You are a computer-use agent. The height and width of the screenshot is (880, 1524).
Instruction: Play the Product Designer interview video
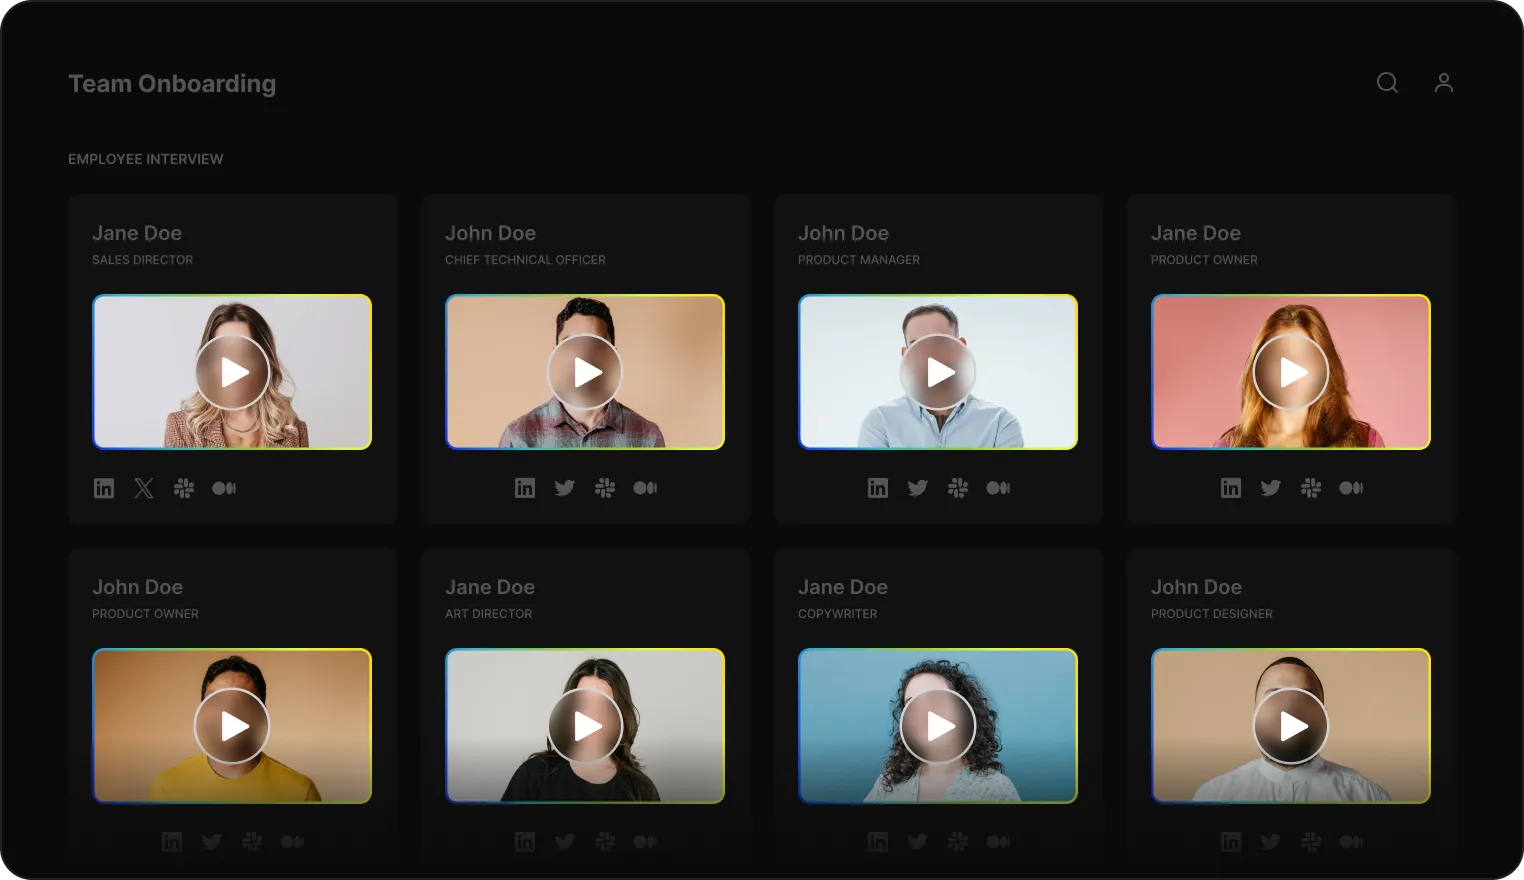click(1291, 726)
